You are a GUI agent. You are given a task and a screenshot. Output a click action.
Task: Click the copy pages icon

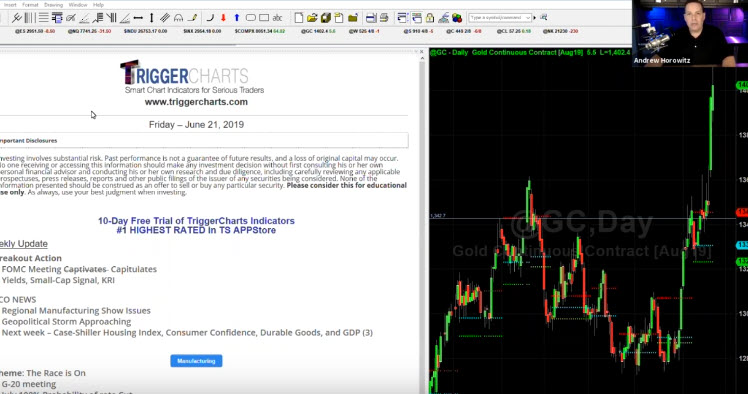coord(339,18)
